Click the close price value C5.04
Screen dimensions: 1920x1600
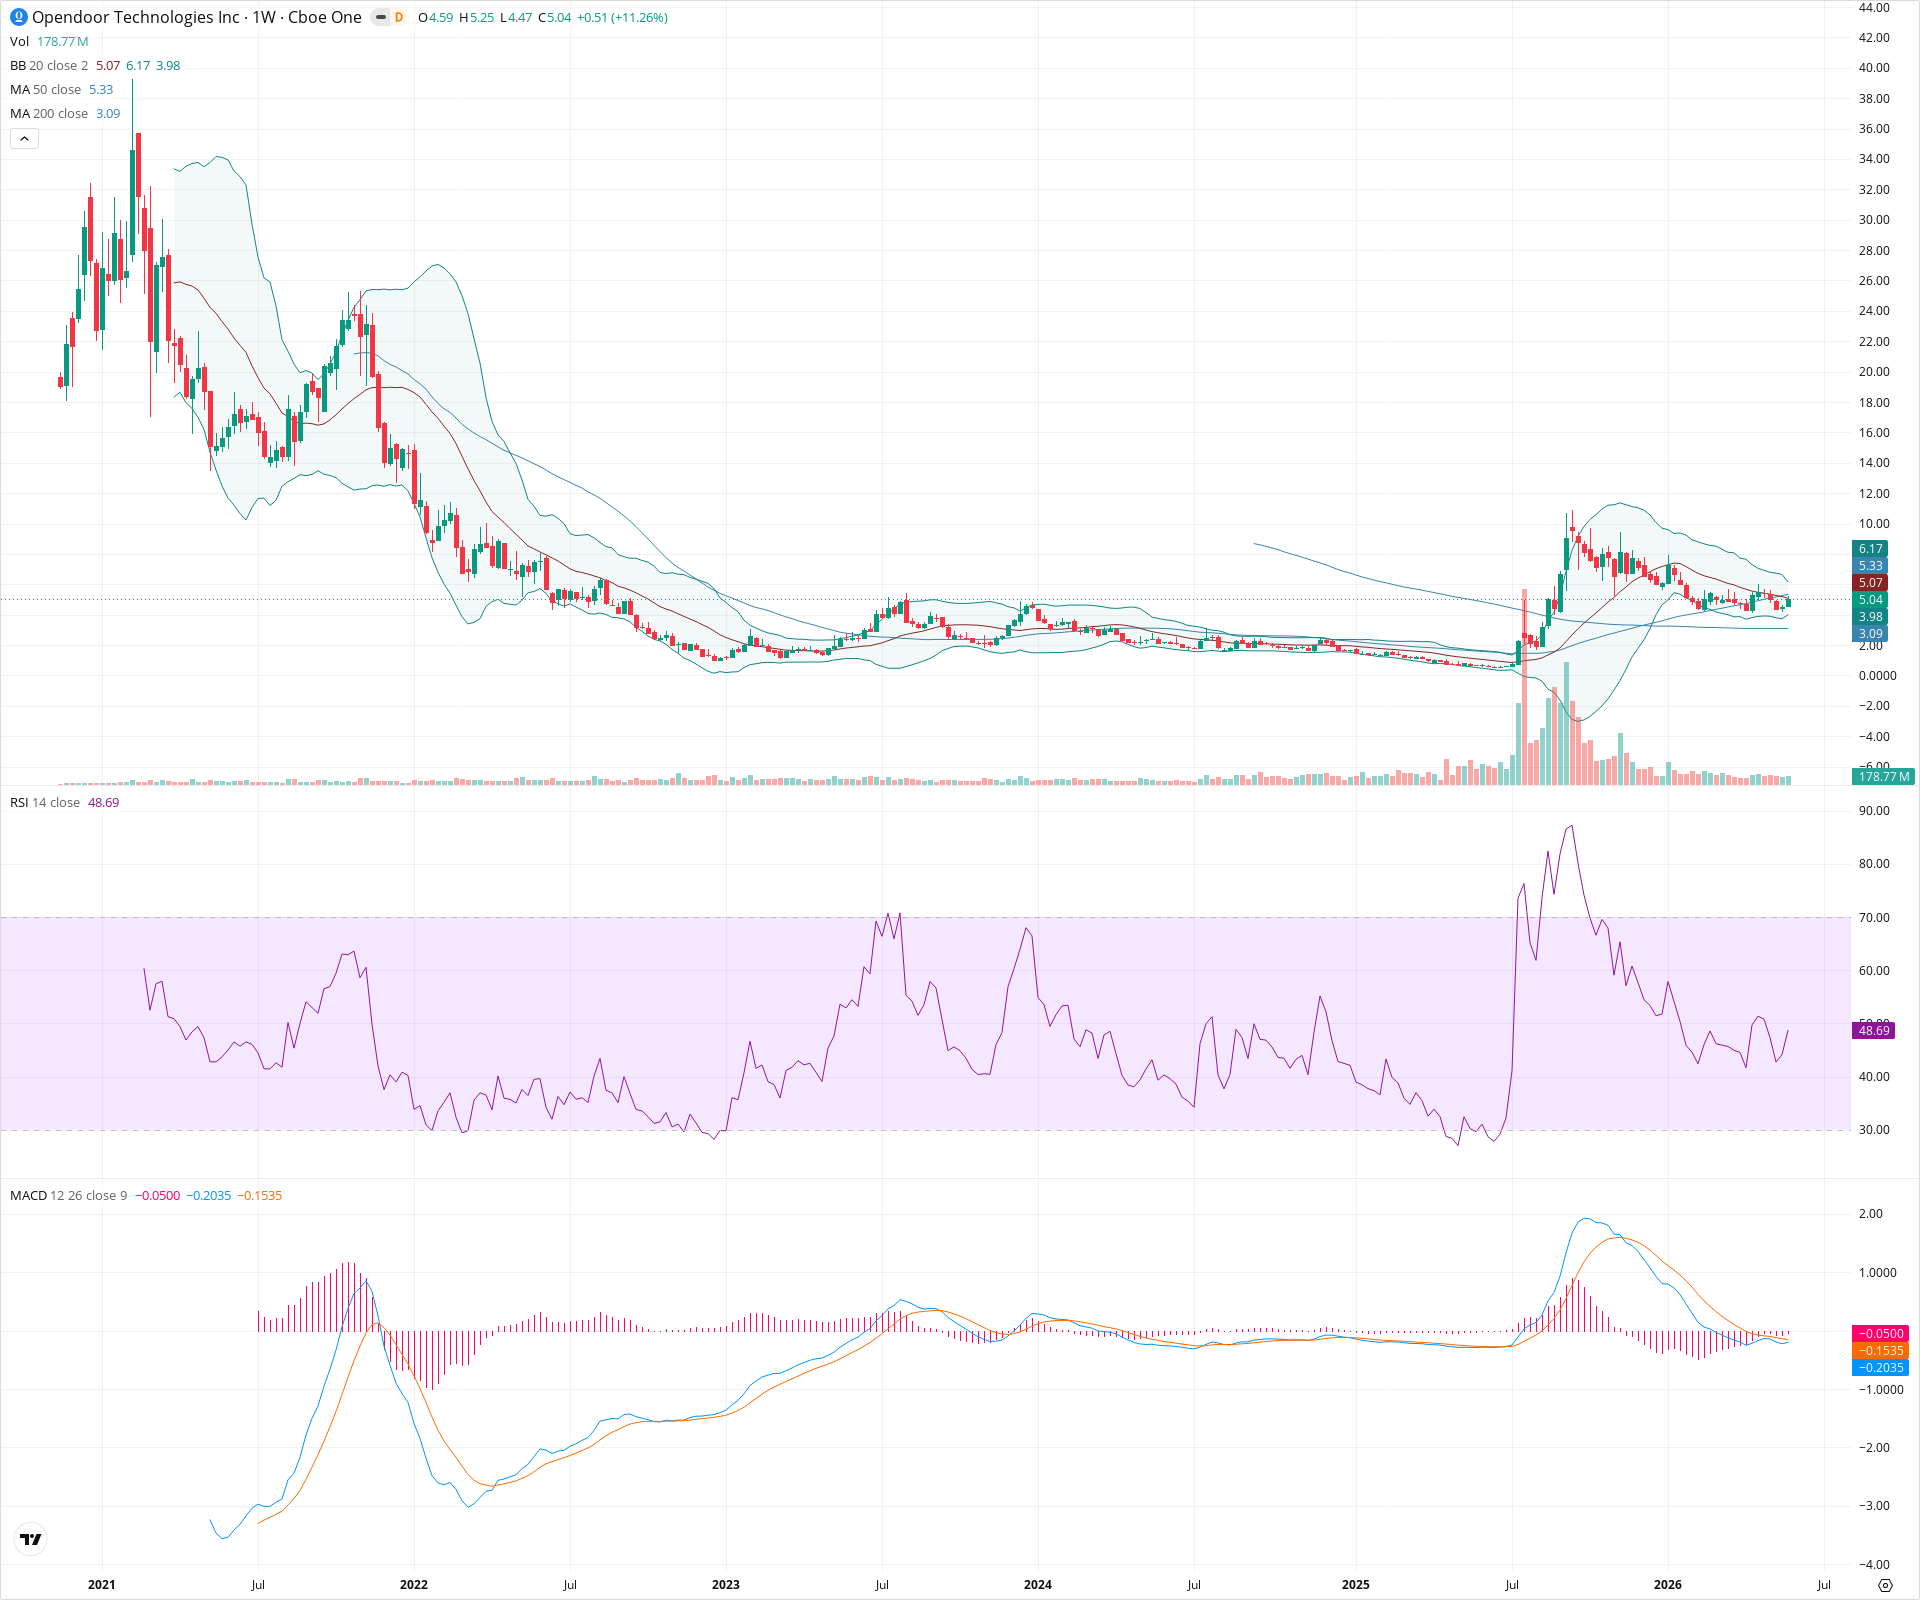[554, 17]
